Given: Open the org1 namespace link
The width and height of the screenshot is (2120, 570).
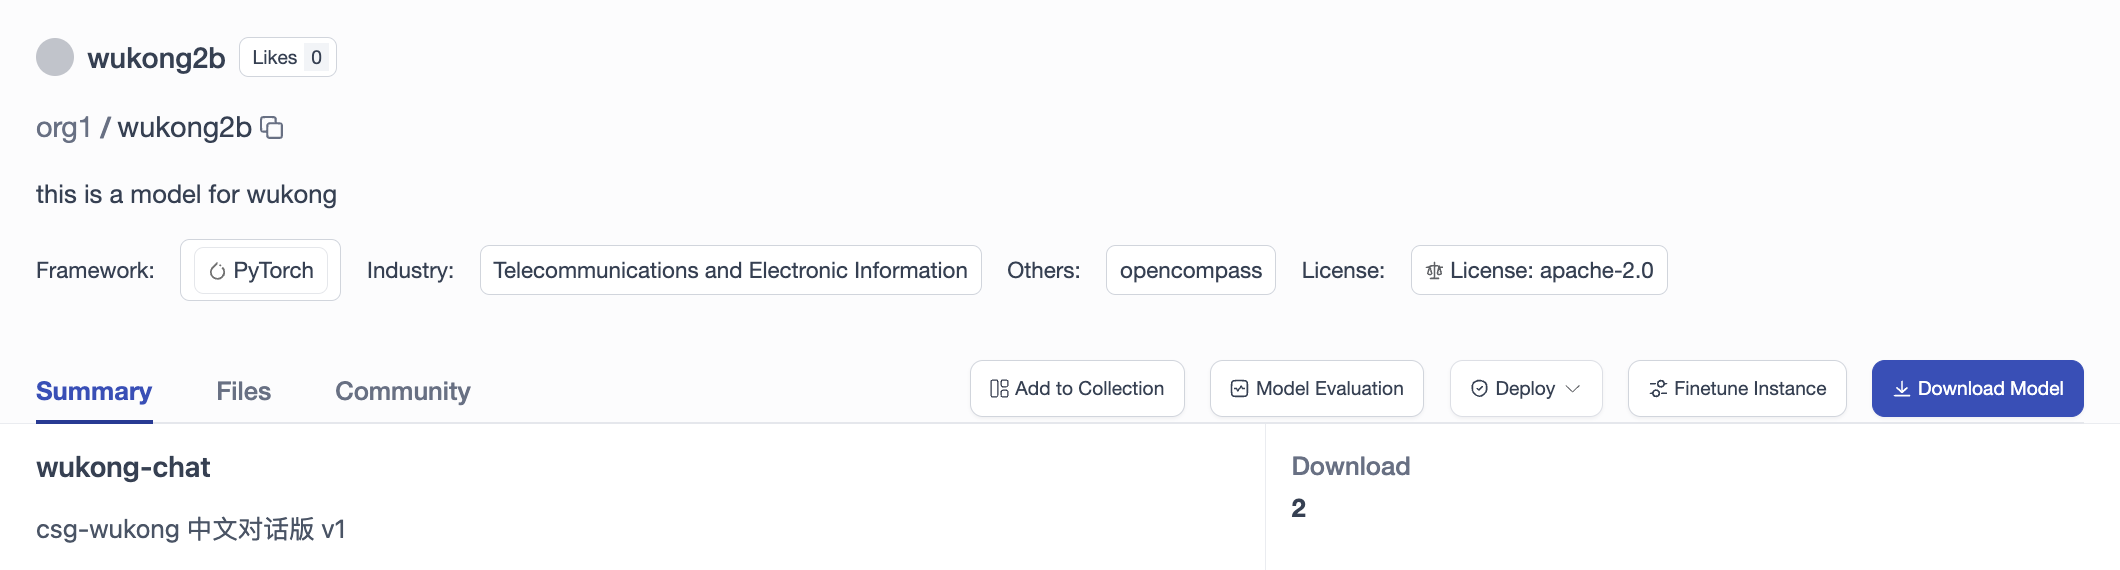Looking at the screenshot, I should (63, 128).
